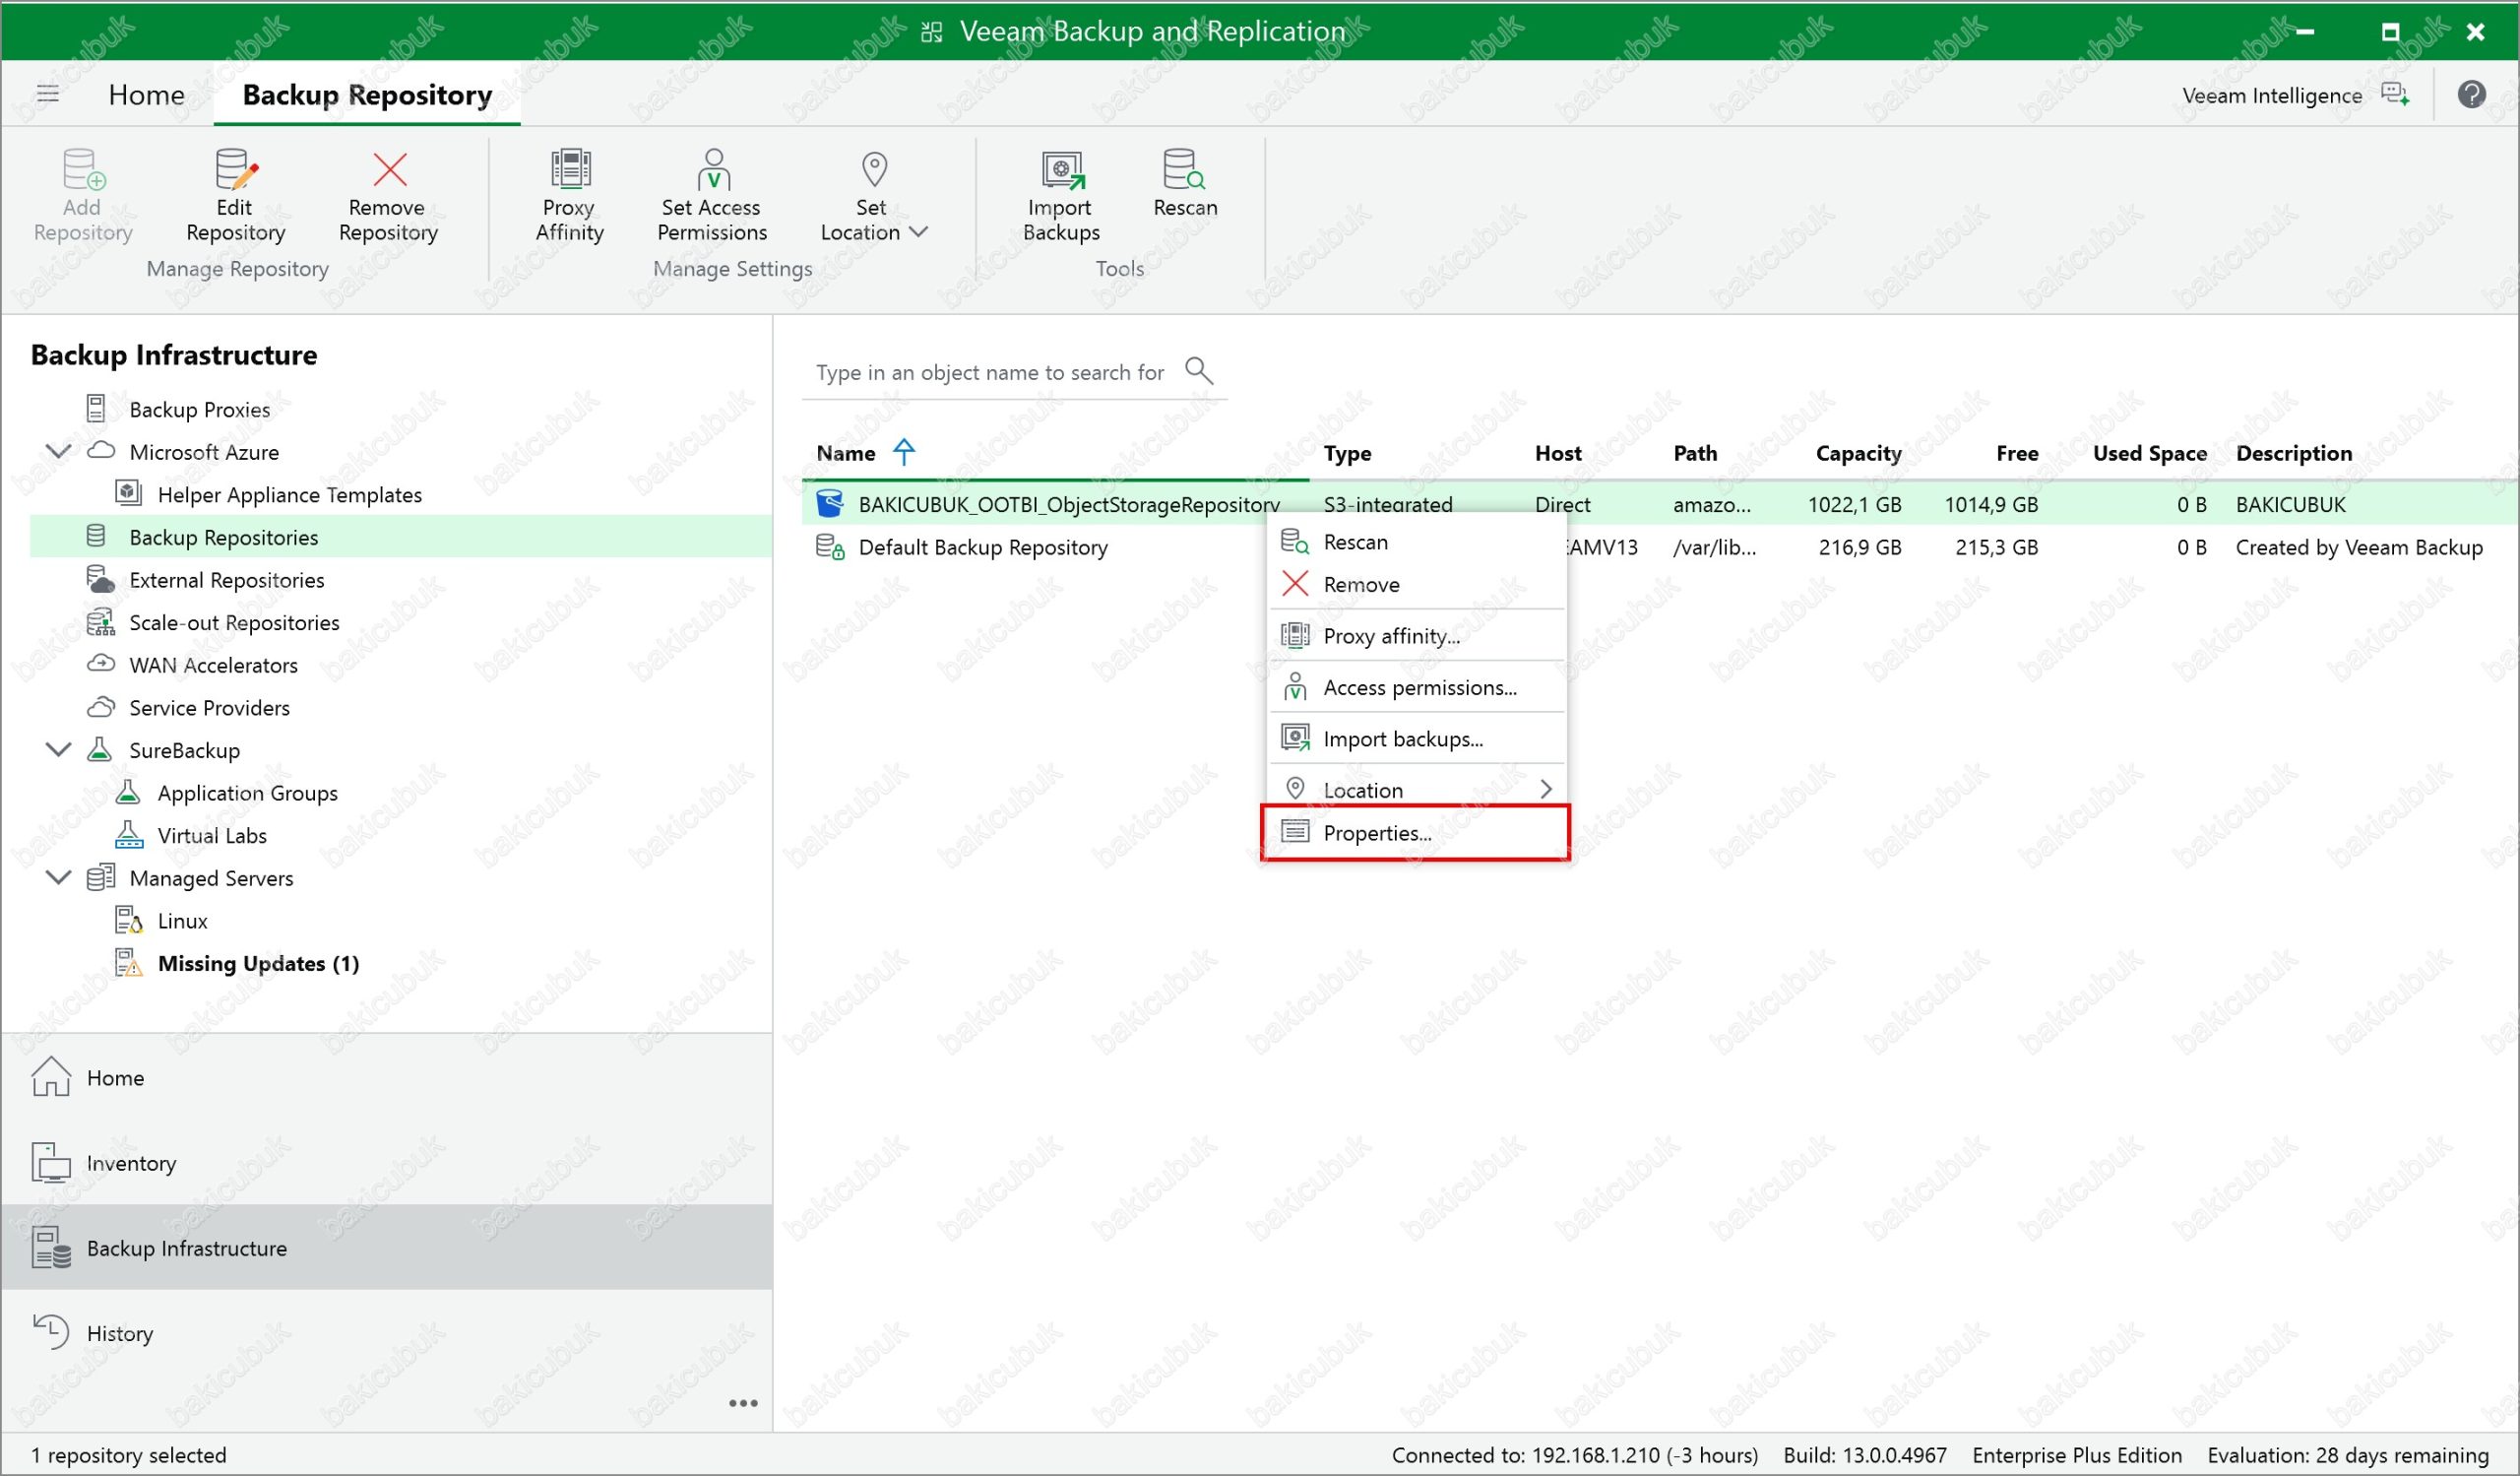Sort by the Path column header
The height and width of the screenshot is (1476, 2520).
(x=1695, y=453)
